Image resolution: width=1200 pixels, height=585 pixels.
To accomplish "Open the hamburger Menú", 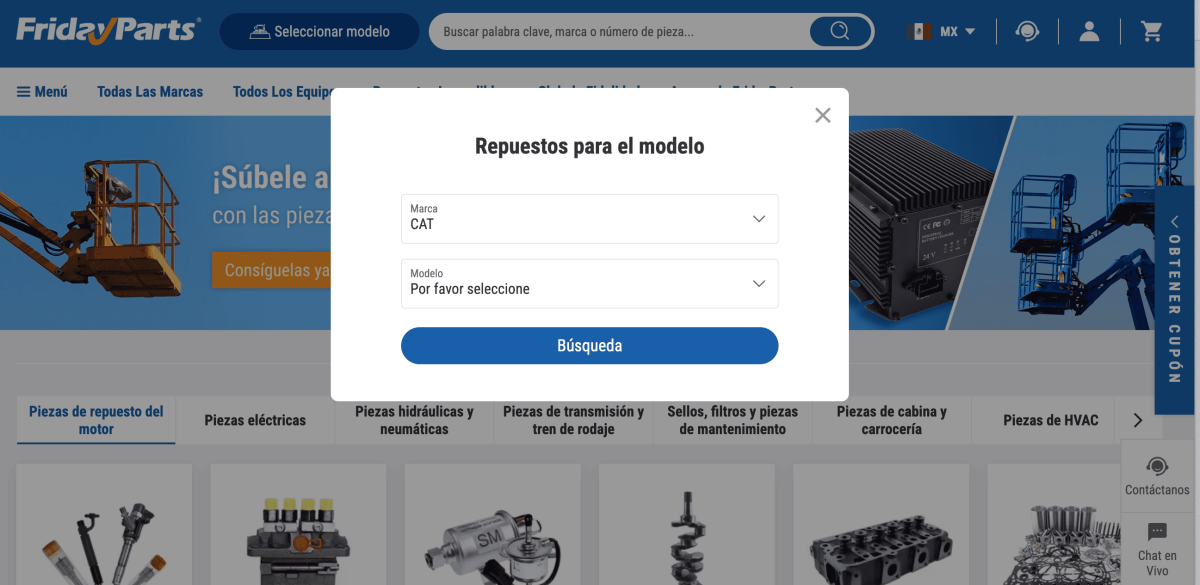I will [x=42, y=91].
